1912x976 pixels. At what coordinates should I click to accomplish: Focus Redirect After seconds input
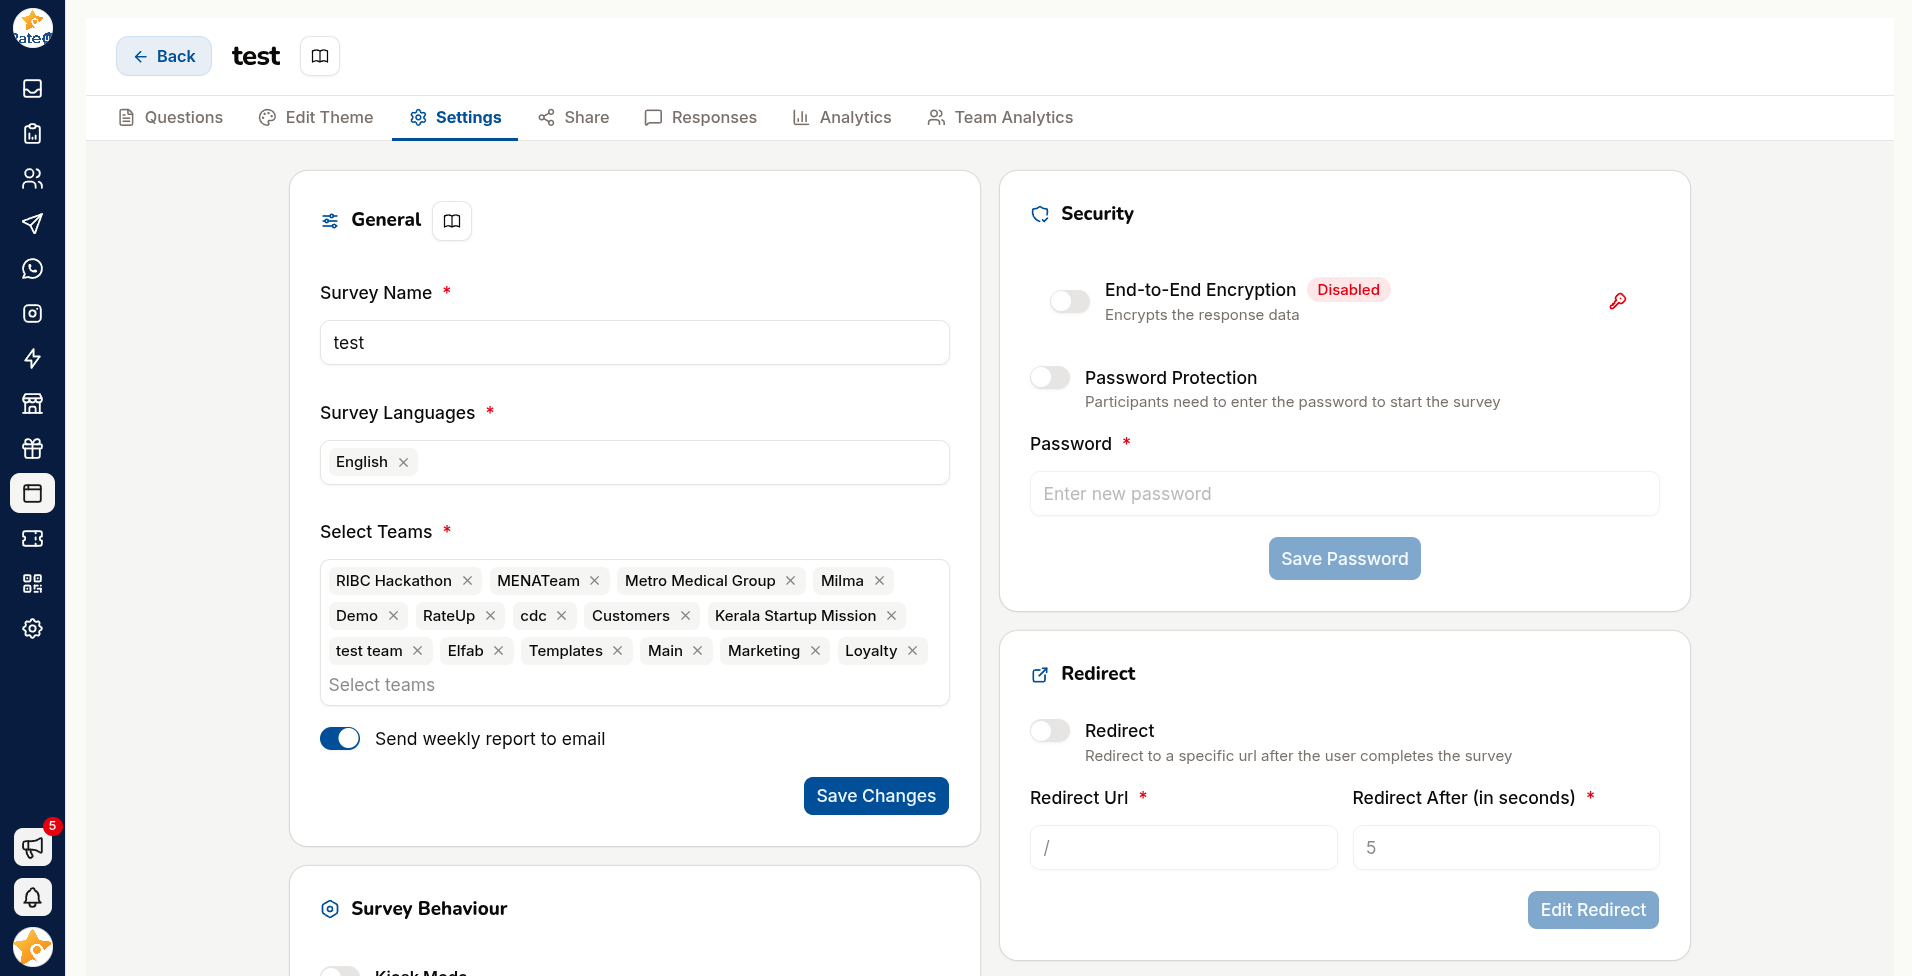point(1506,848)
